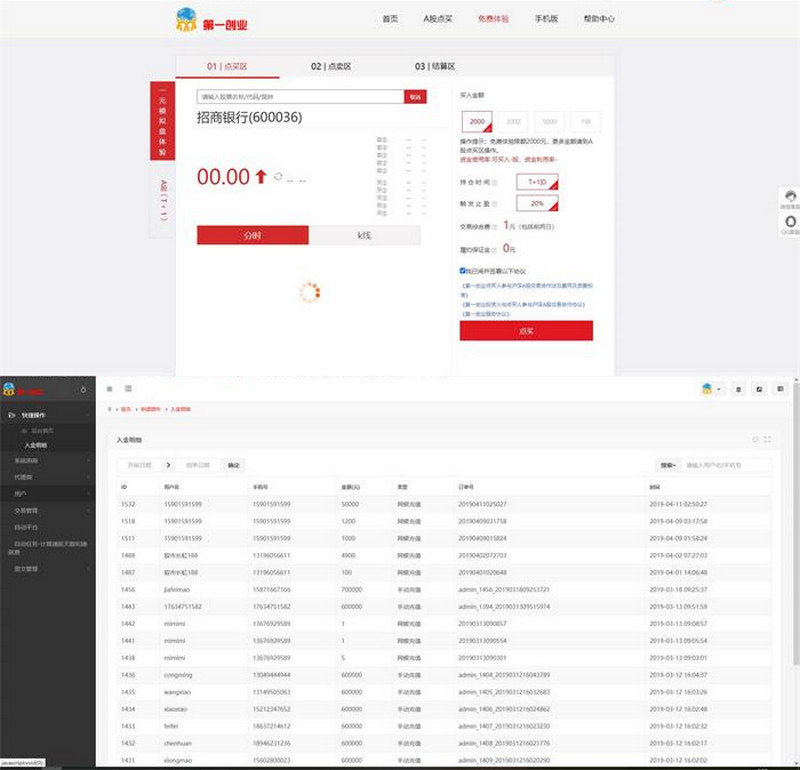Choose the 5000 buy amount option
The width and height of the screenshot is (800, 770).
point(549,121)
